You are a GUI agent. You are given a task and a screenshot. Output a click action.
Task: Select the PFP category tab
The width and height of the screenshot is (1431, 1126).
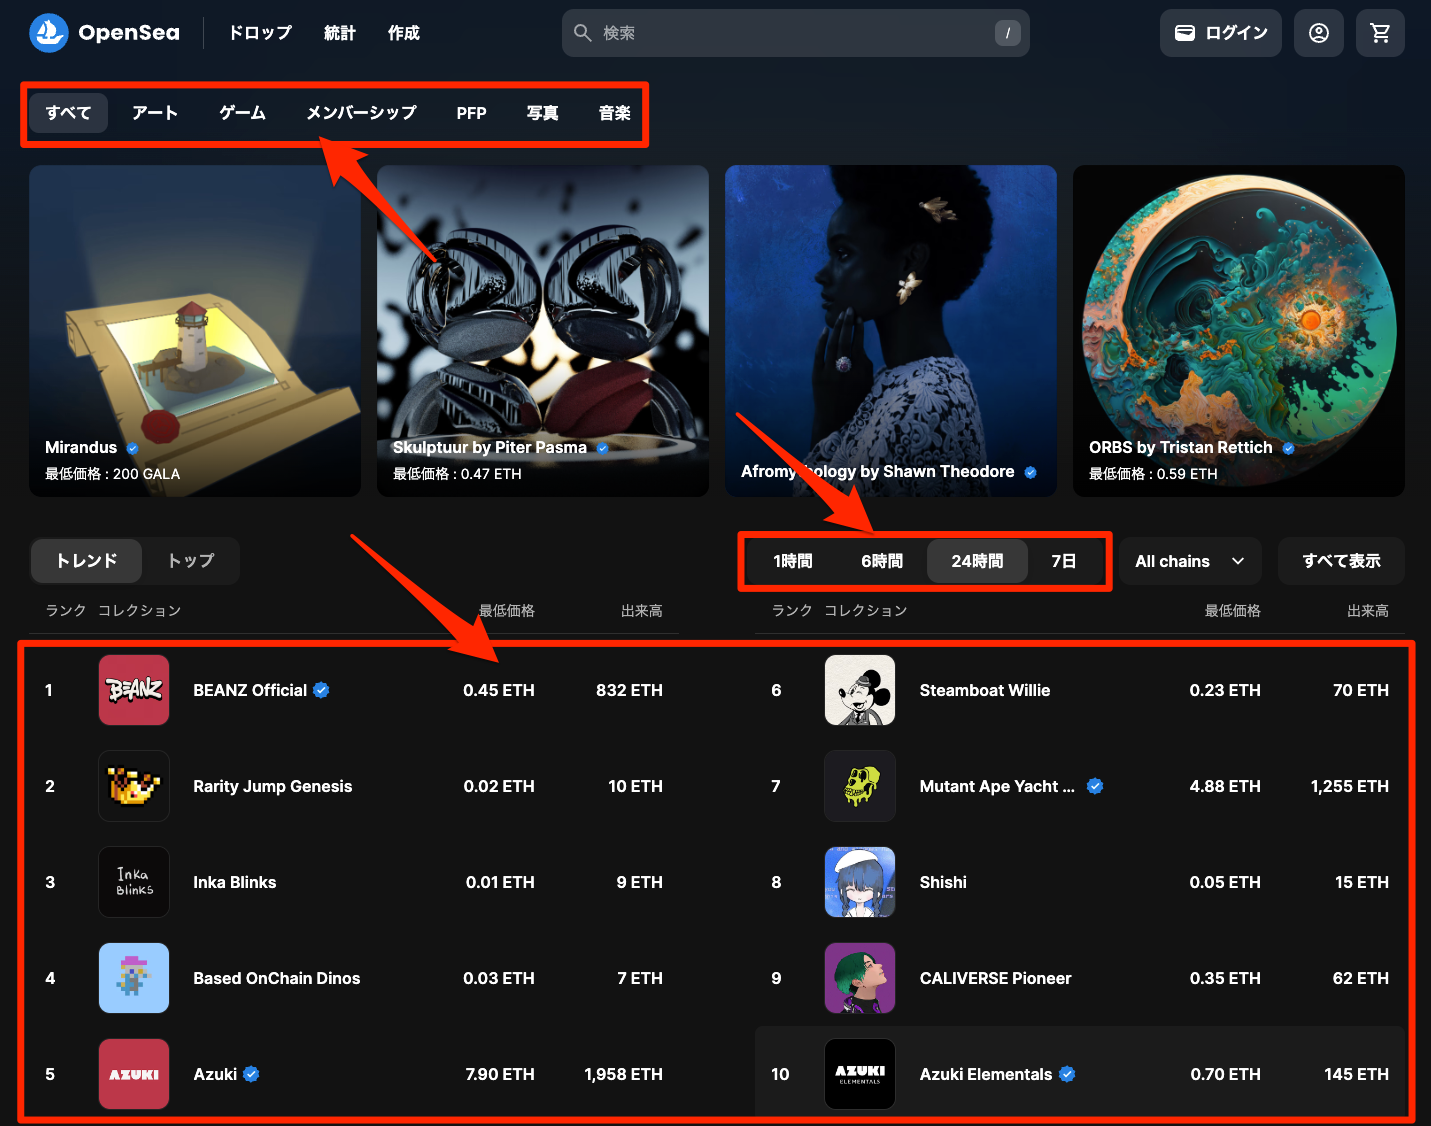[x=471, y=113]
